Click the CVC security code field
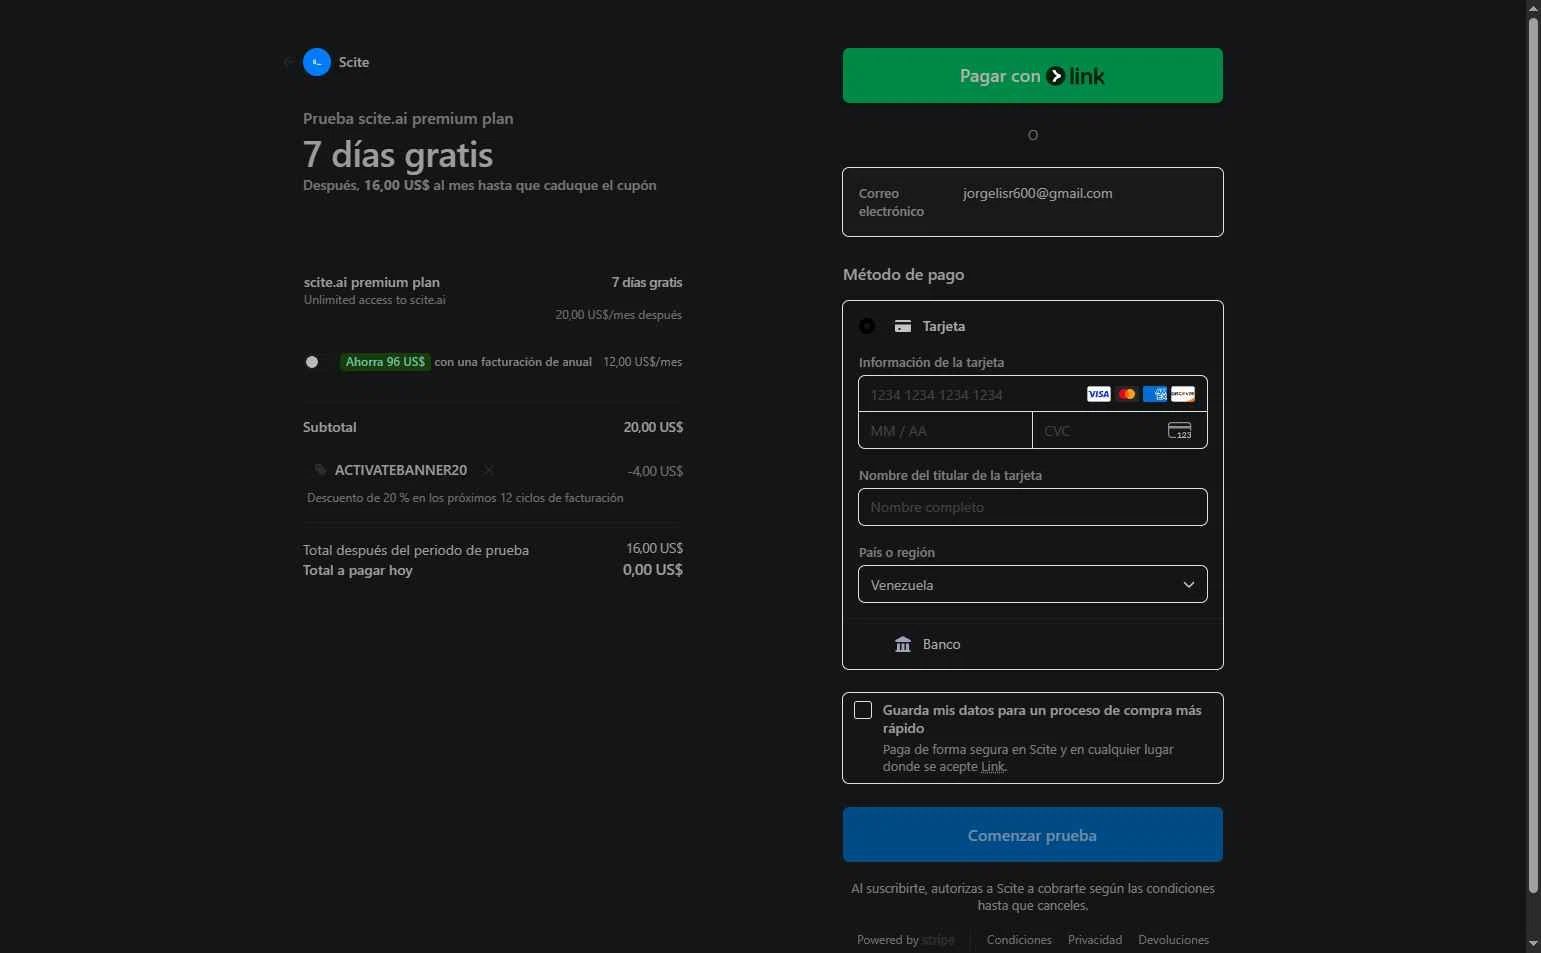This screenshot has width=1541, height=953. [1120, 431]
